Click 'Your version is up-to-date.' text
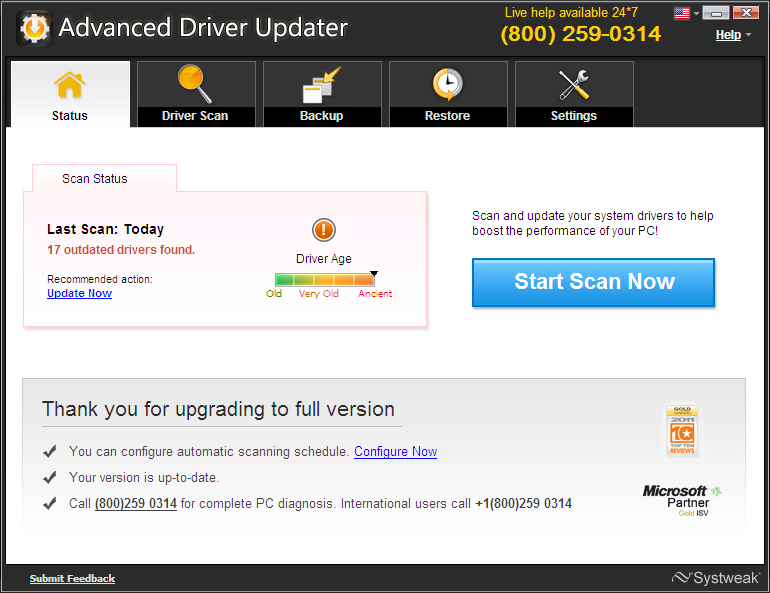The width and height of the screenshot is (770, 593). [144, 478]
